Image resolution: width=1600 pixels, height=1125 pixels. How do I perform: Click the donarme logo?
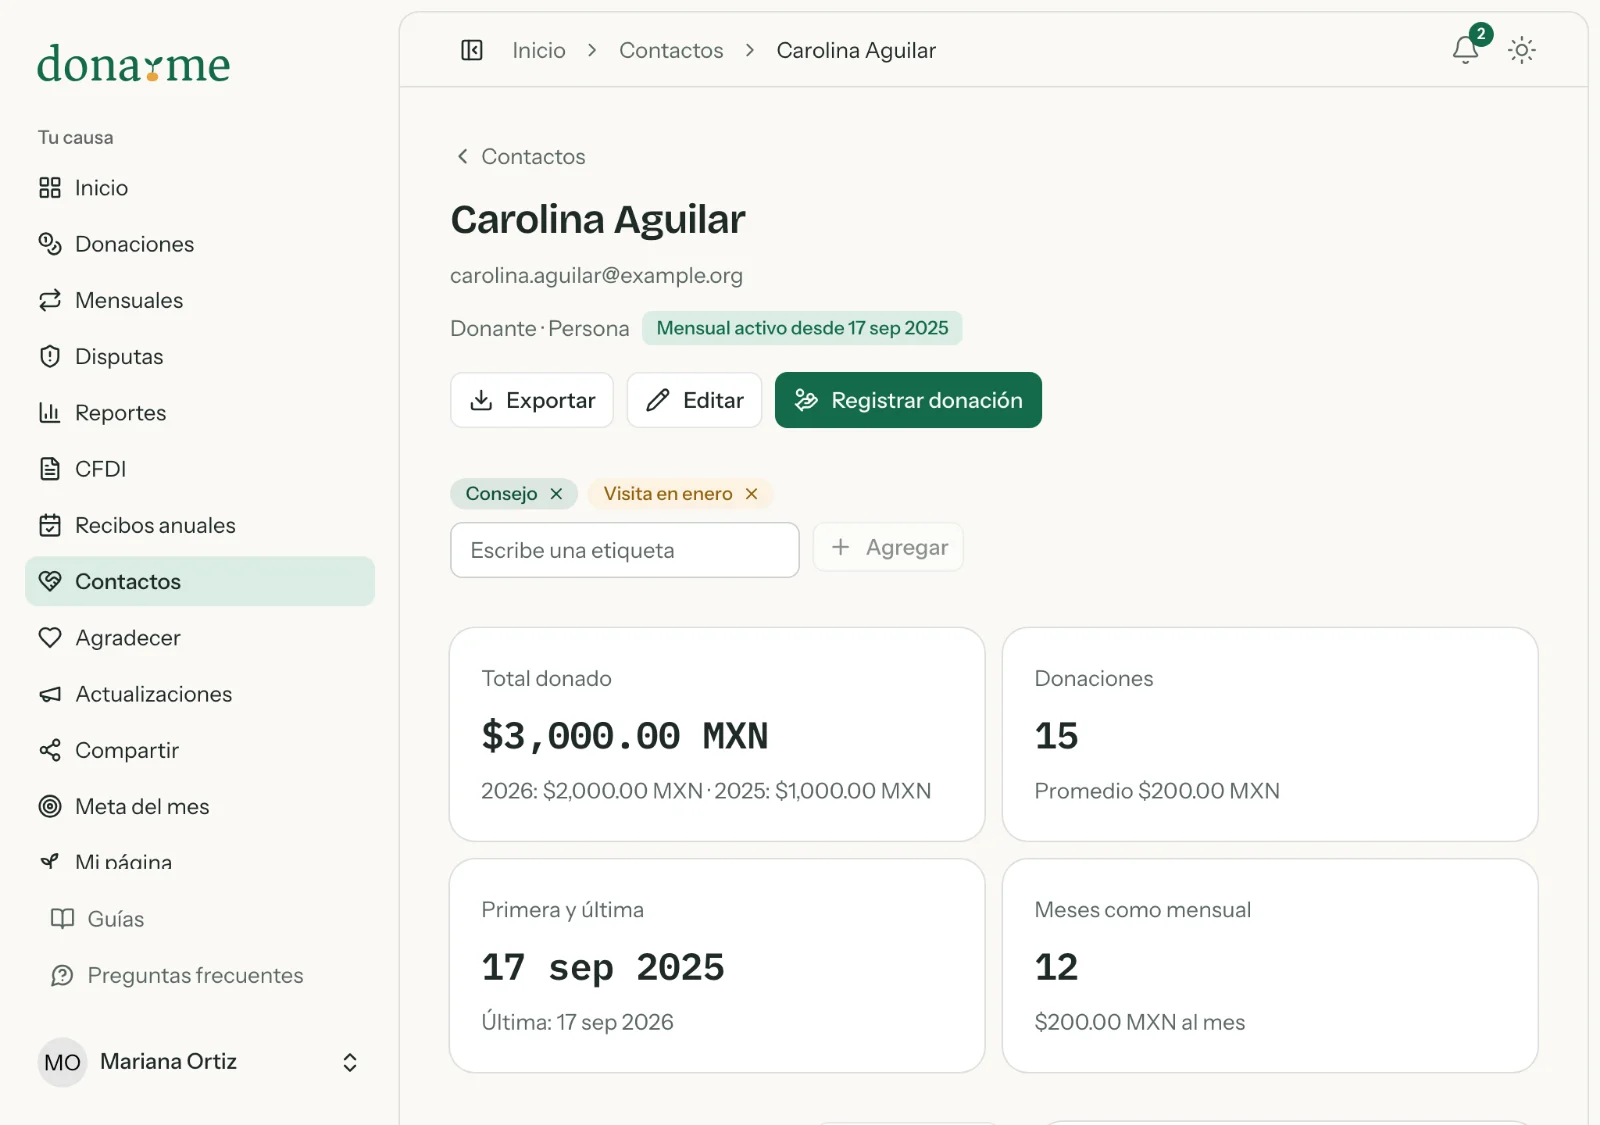(133, 64)
